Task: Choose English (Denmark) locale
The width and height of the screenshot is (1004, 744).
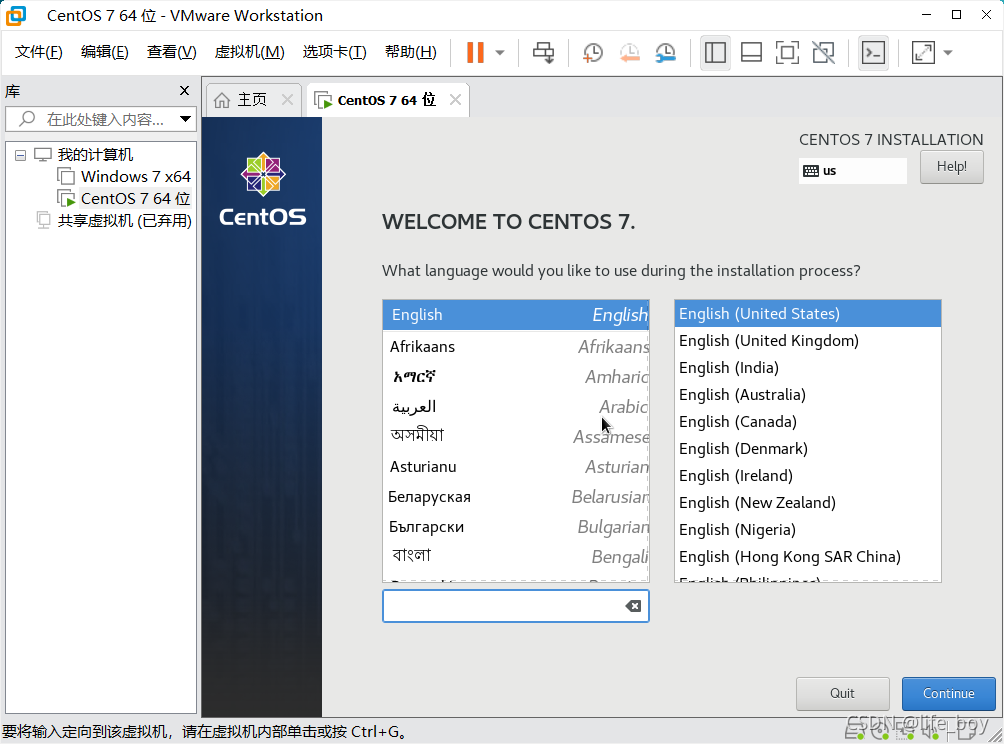Action: click(807, 448)
